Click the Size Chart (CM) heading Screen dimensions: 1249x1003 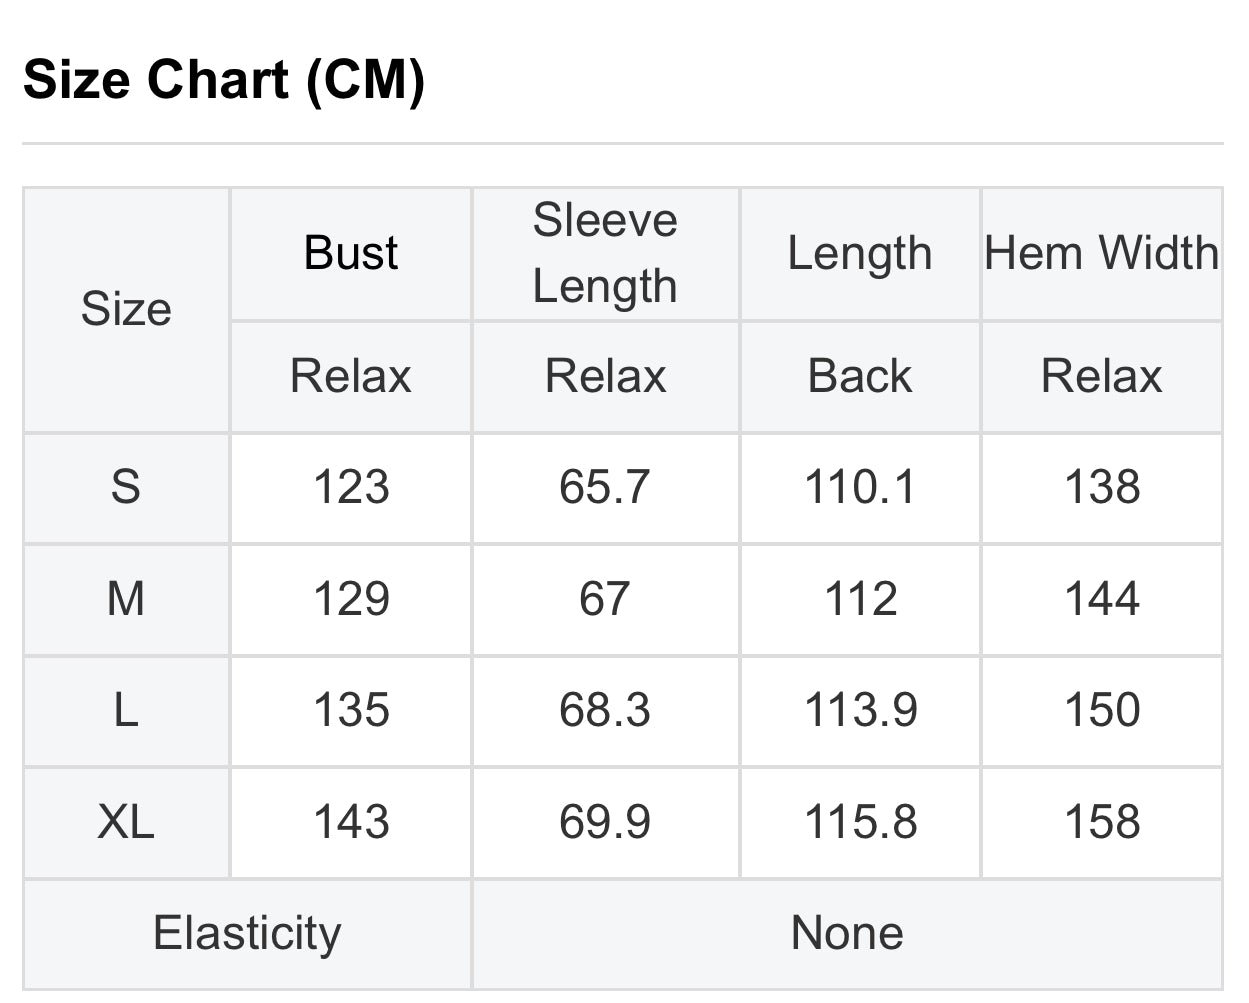click(224, 79)
